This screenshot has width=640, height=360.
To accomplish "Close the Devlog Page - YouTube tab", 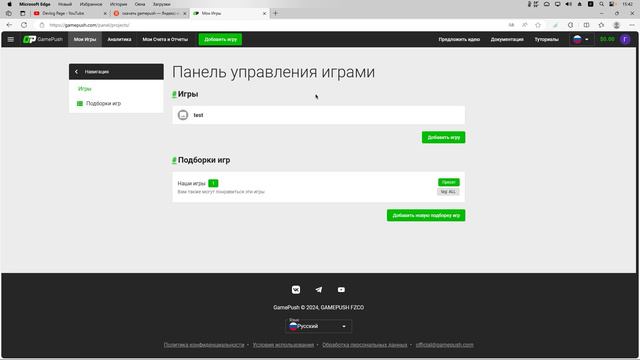I will coord(105,13).
